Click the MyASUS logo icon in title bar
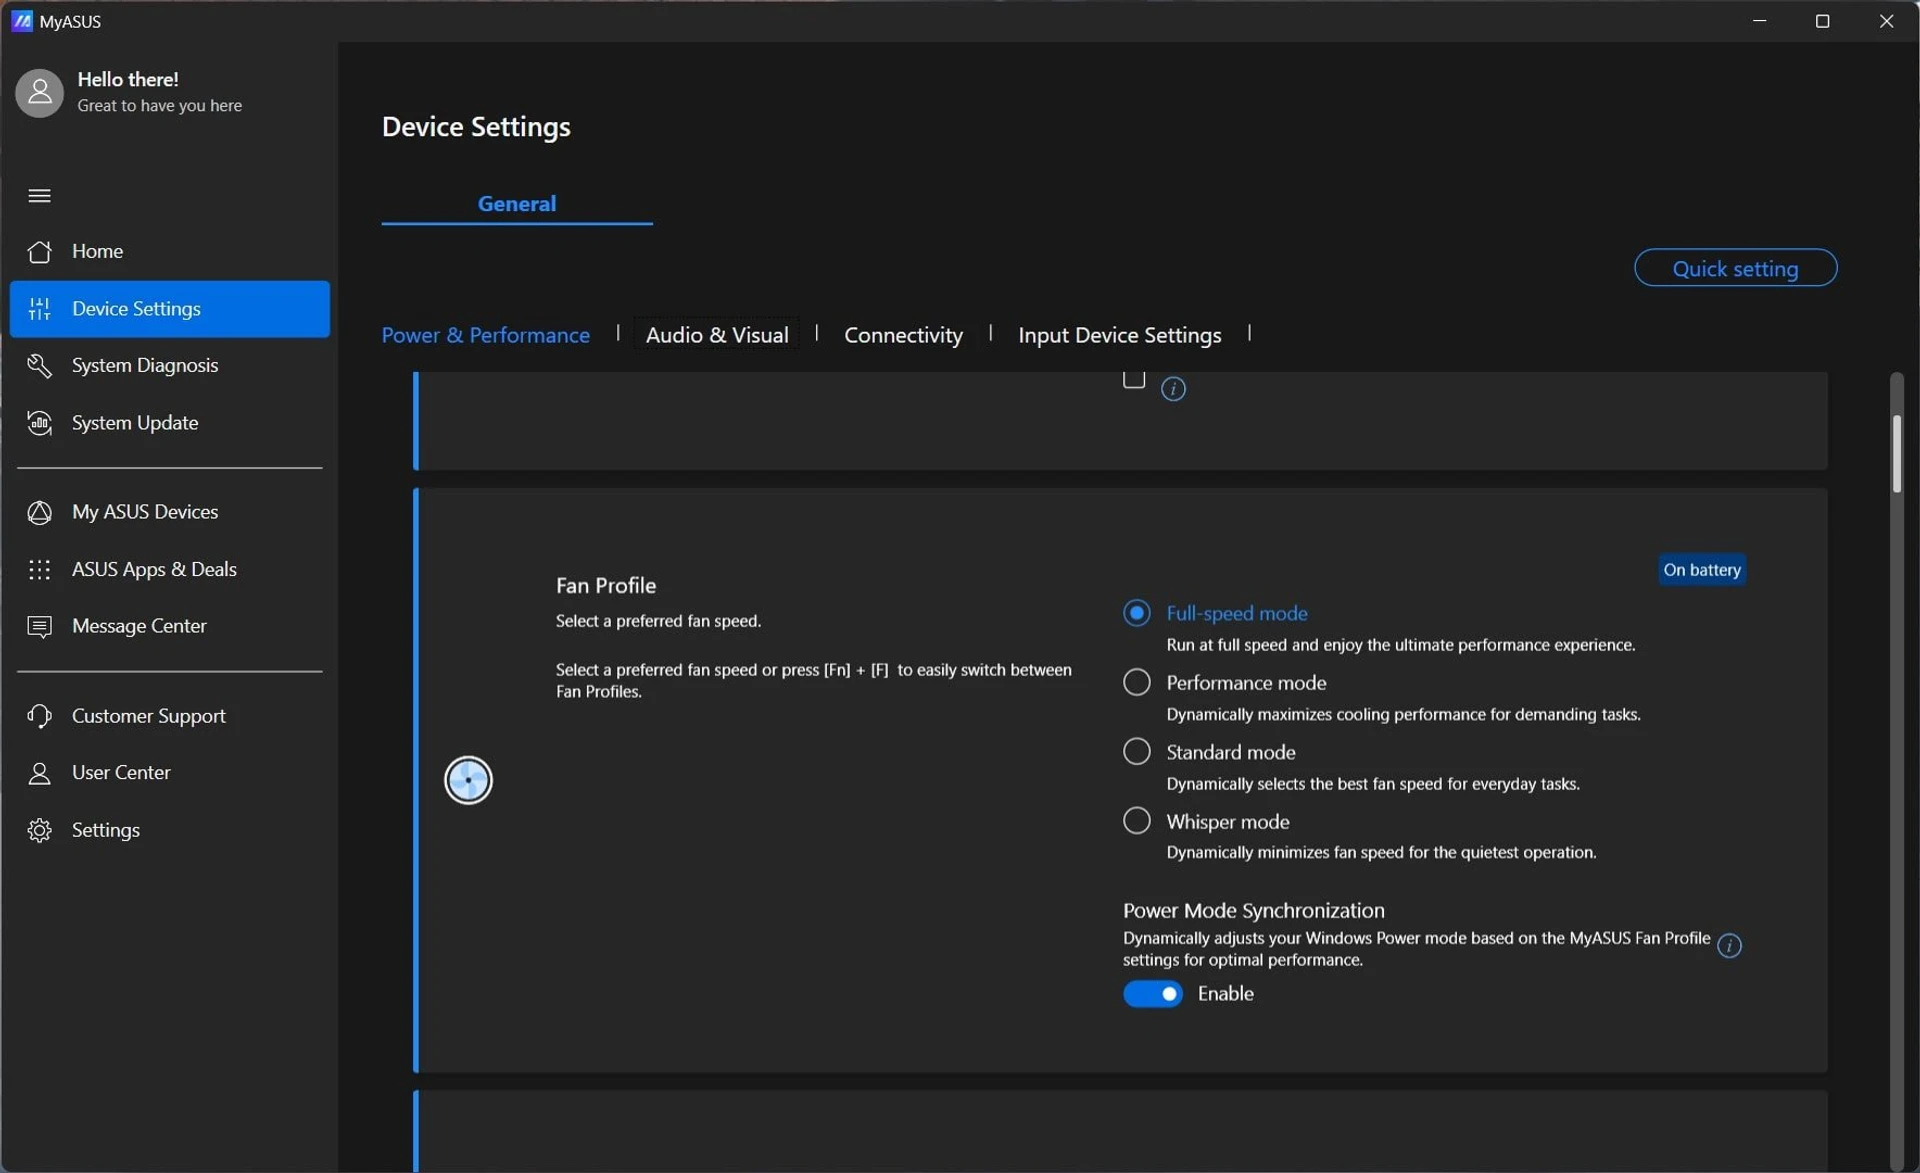This screenshot has height=1173, width=1920. click(x=21, y=21)
